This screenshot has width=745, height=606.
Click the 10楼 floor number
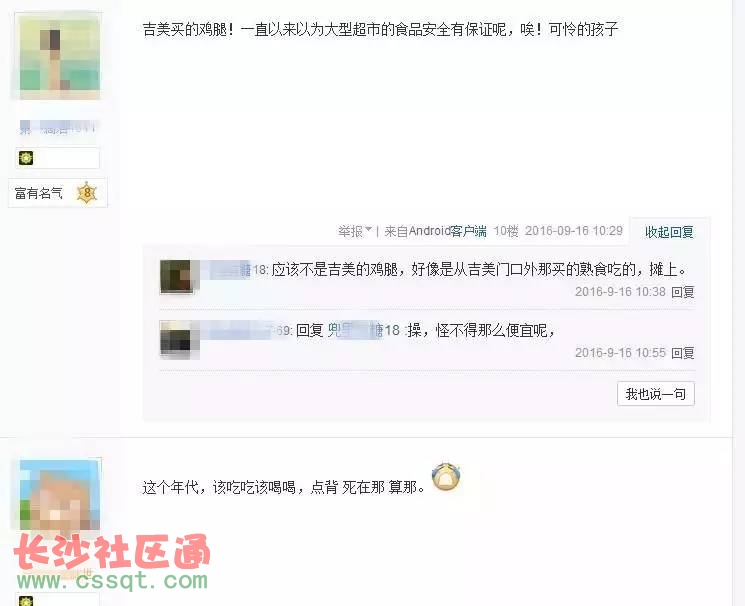(x=506, y=231)
